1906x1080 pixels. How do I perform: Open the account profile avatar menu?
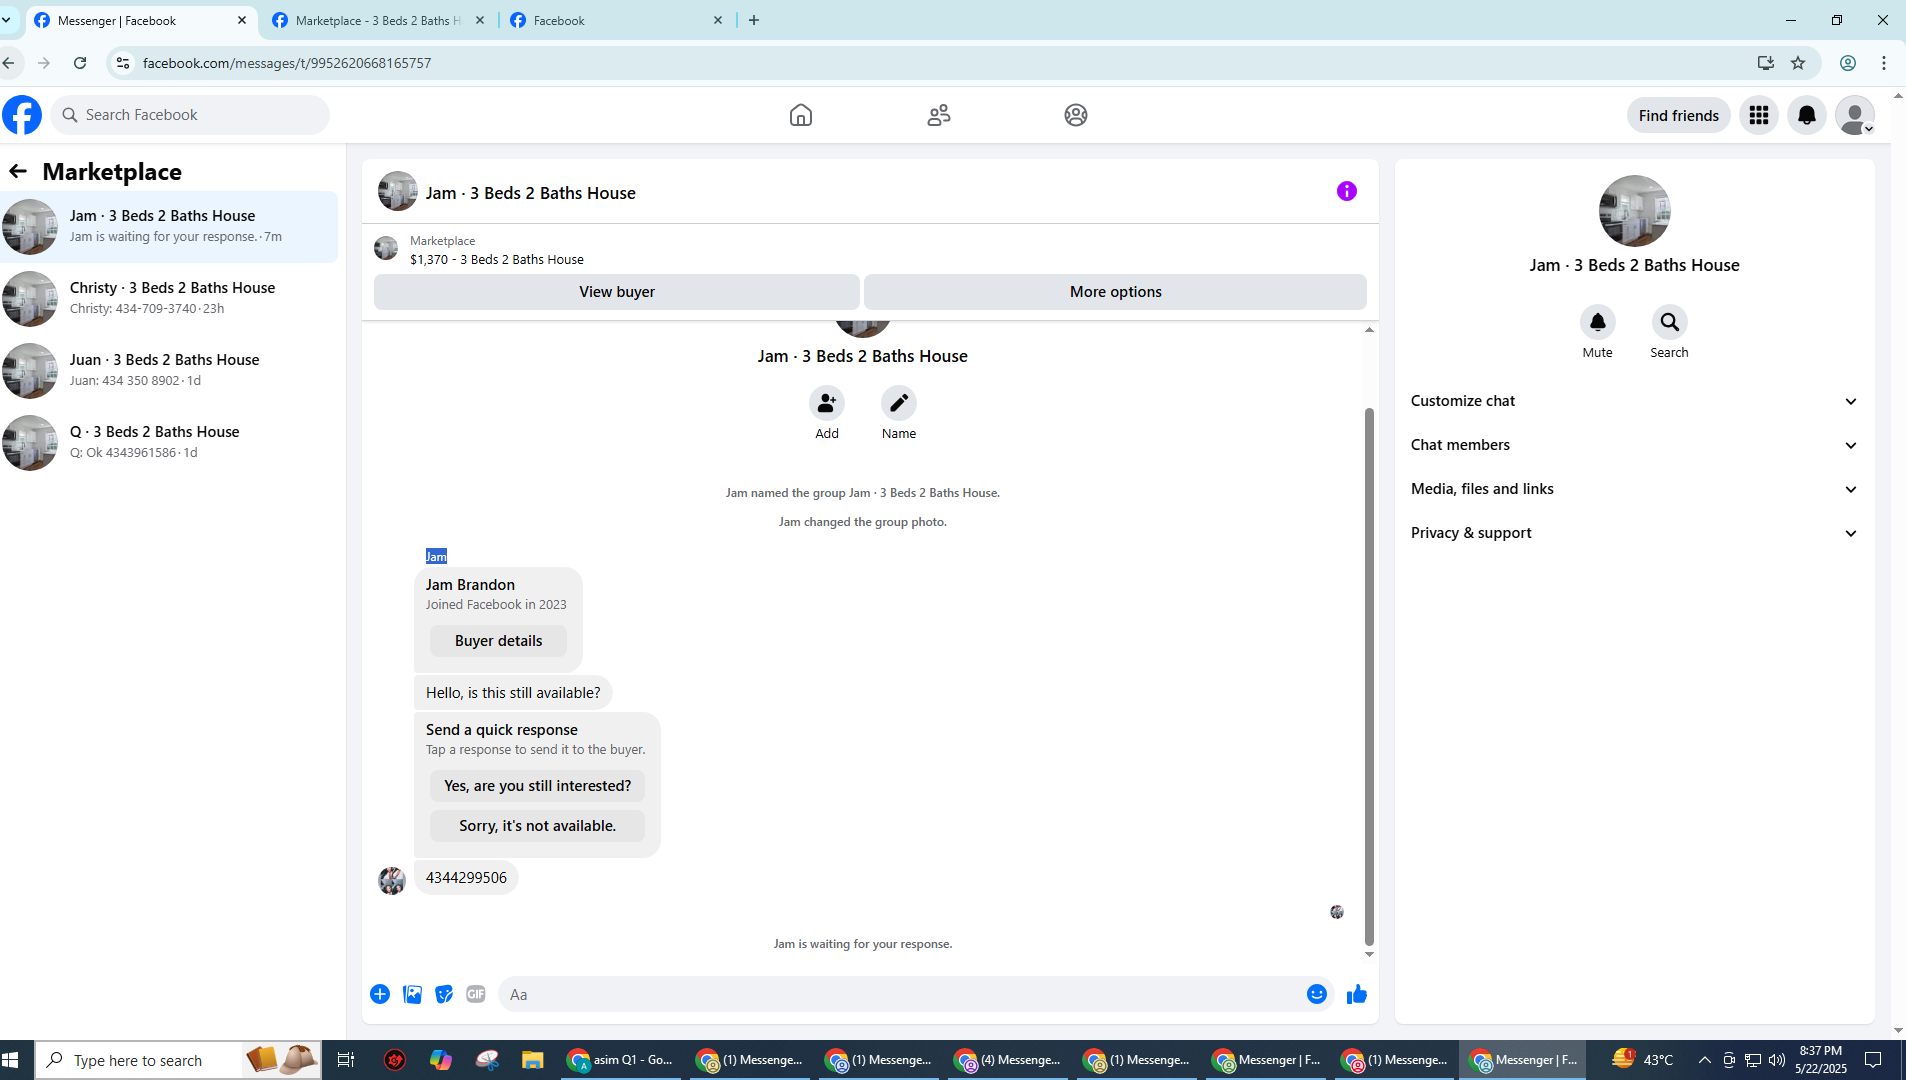click(1854, 115)
